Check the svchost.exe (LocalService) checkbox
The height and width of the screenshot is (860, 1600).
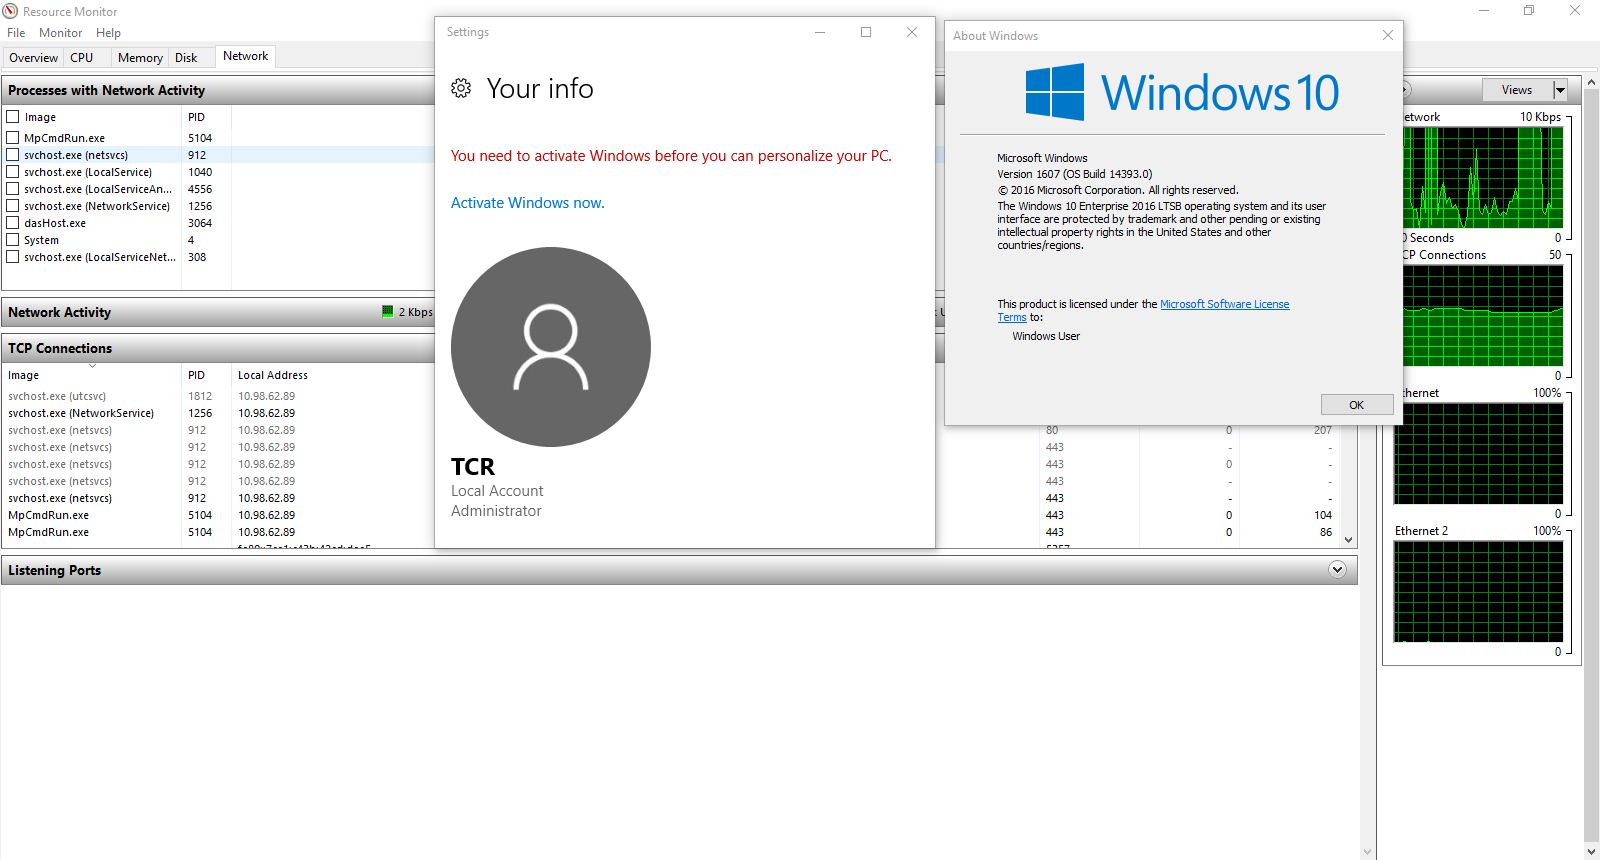[13, 172]
